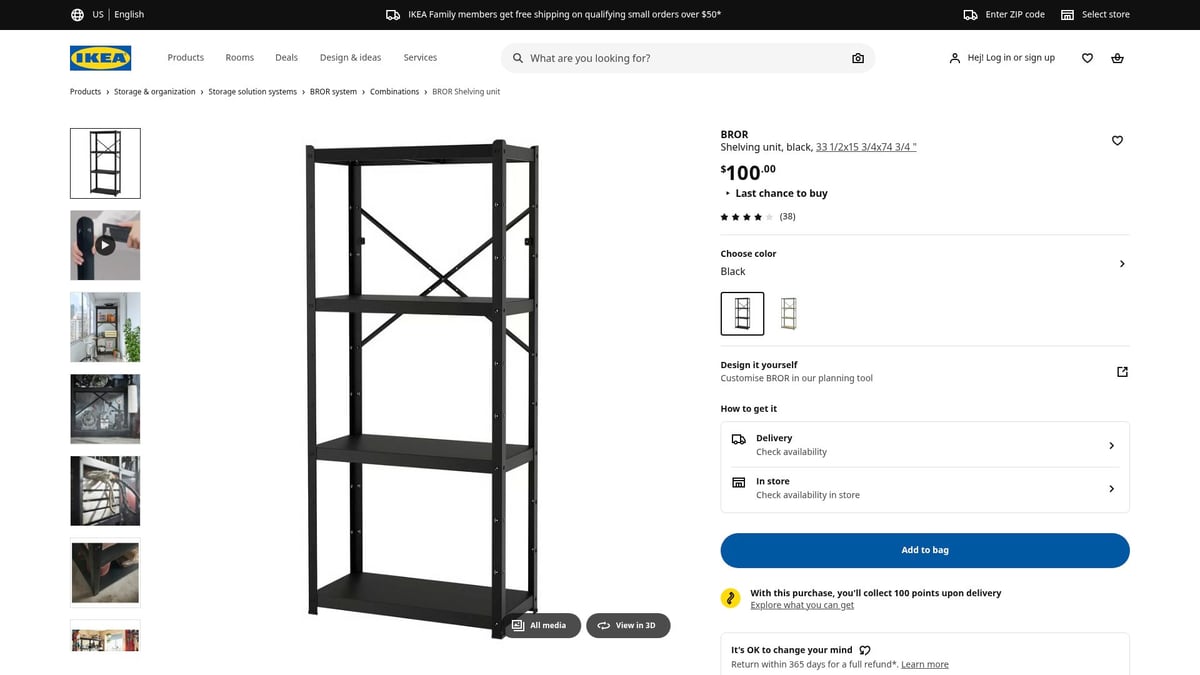Open the Products menu

point(185,57)
